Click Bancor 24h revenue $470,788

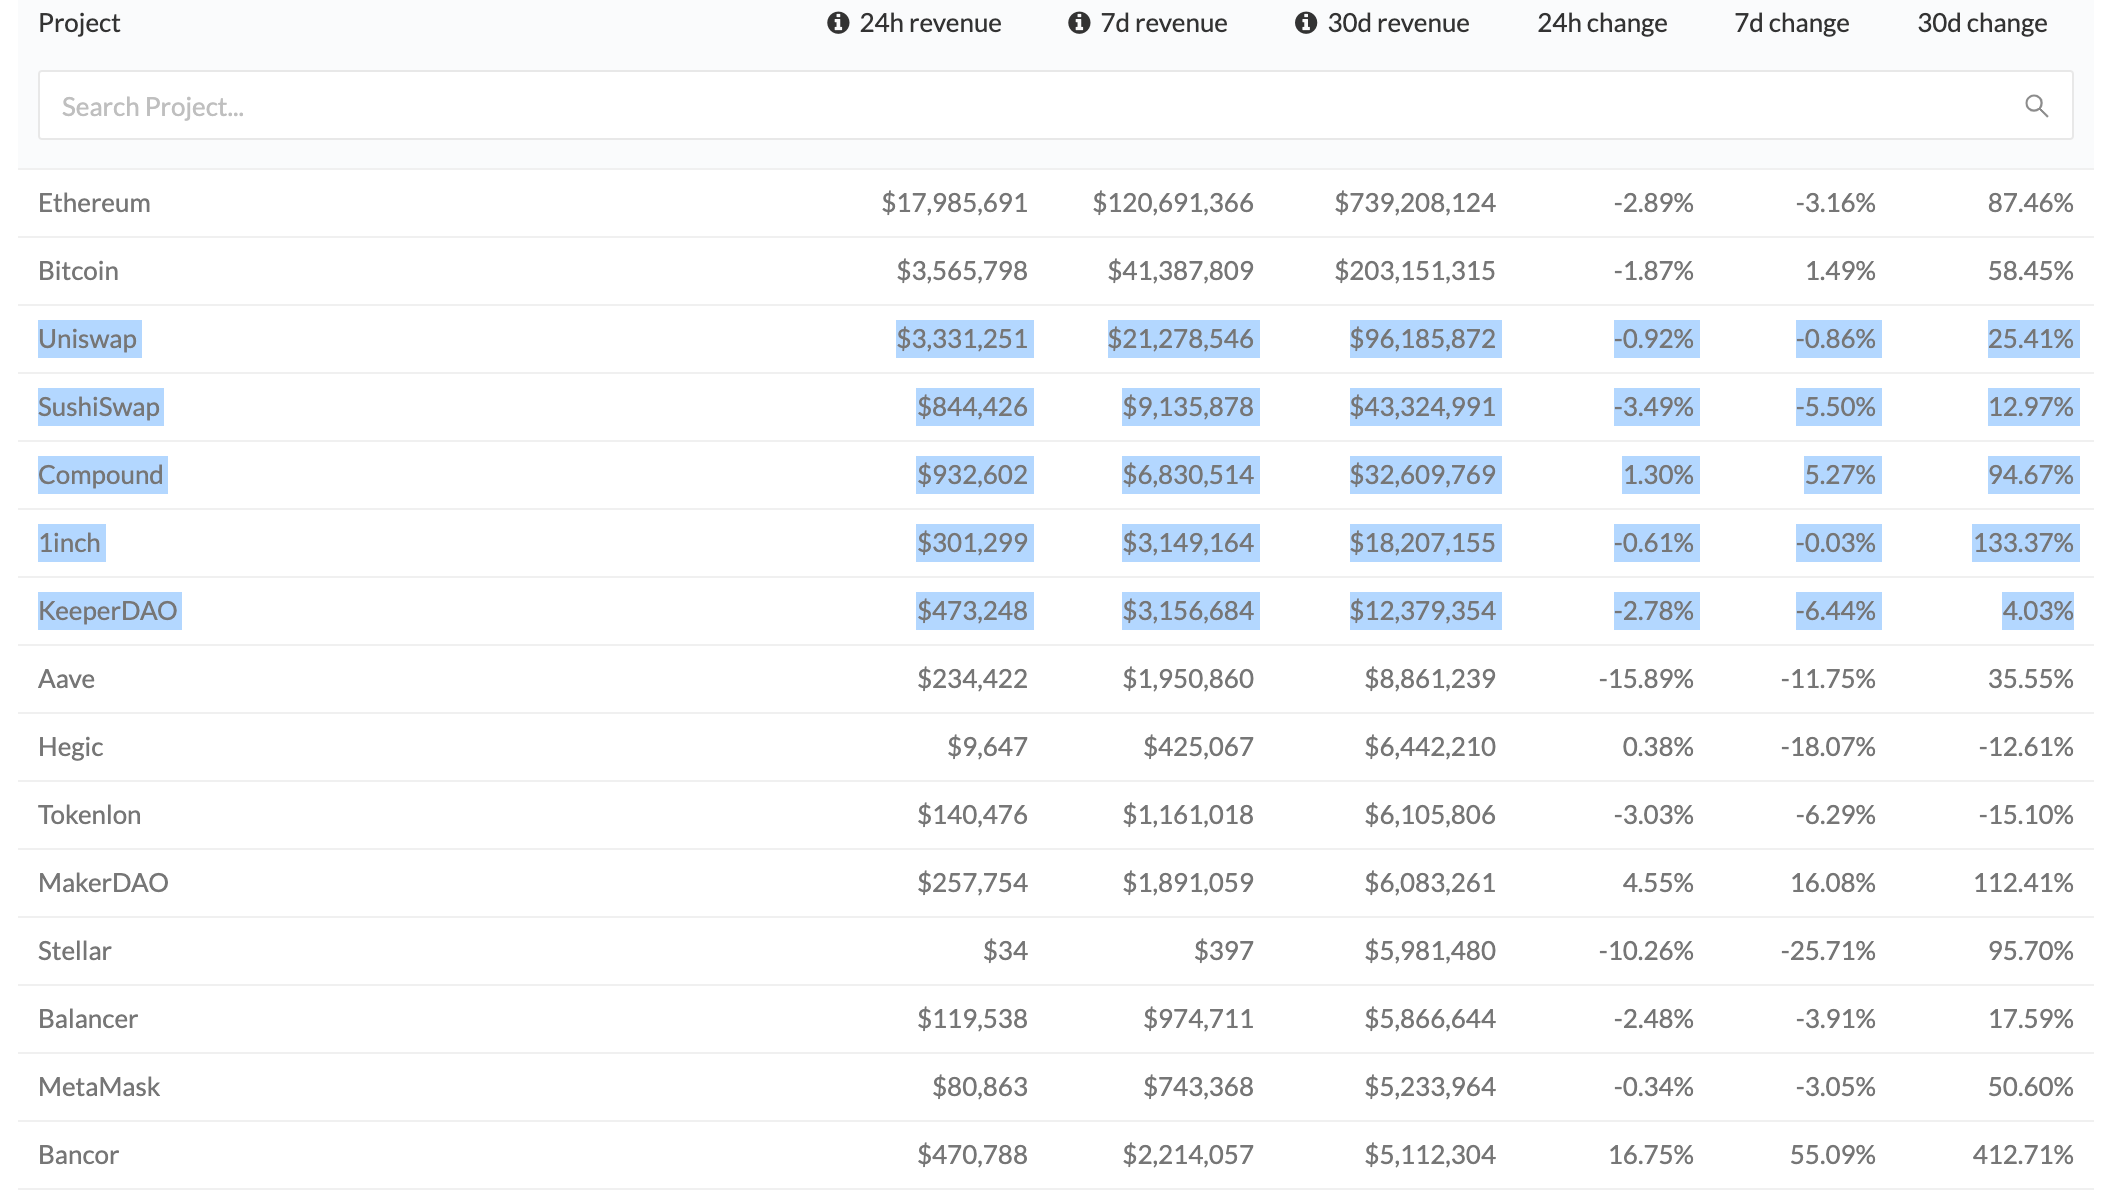(972, 1155)
